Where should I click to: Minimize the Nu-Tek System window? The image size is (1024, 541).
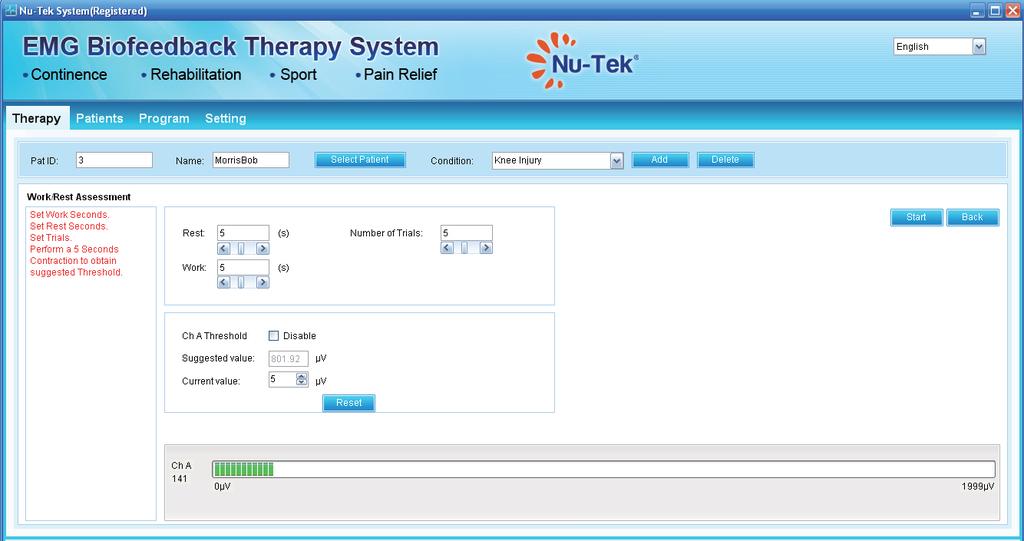pos(978,10)
